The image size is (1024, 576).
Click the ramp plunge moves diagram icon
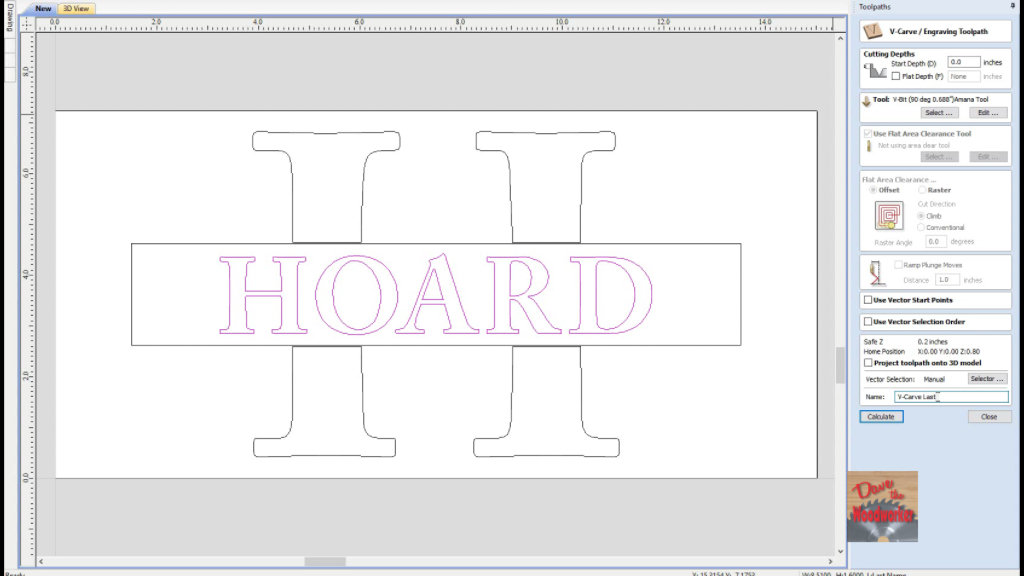click(876, 273)
